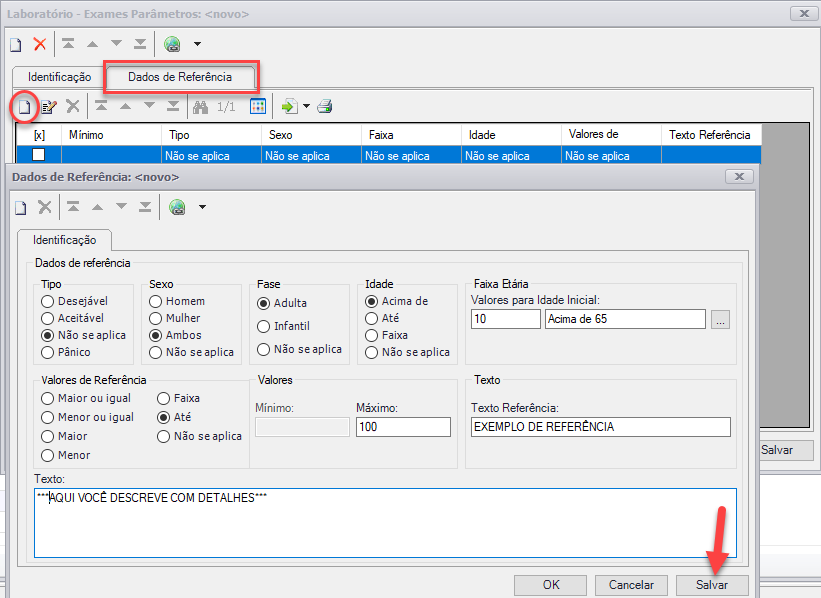Add new reference data row in grid toolbar
The width and height of the screenshot is (821, 598).
pos(24,107)
